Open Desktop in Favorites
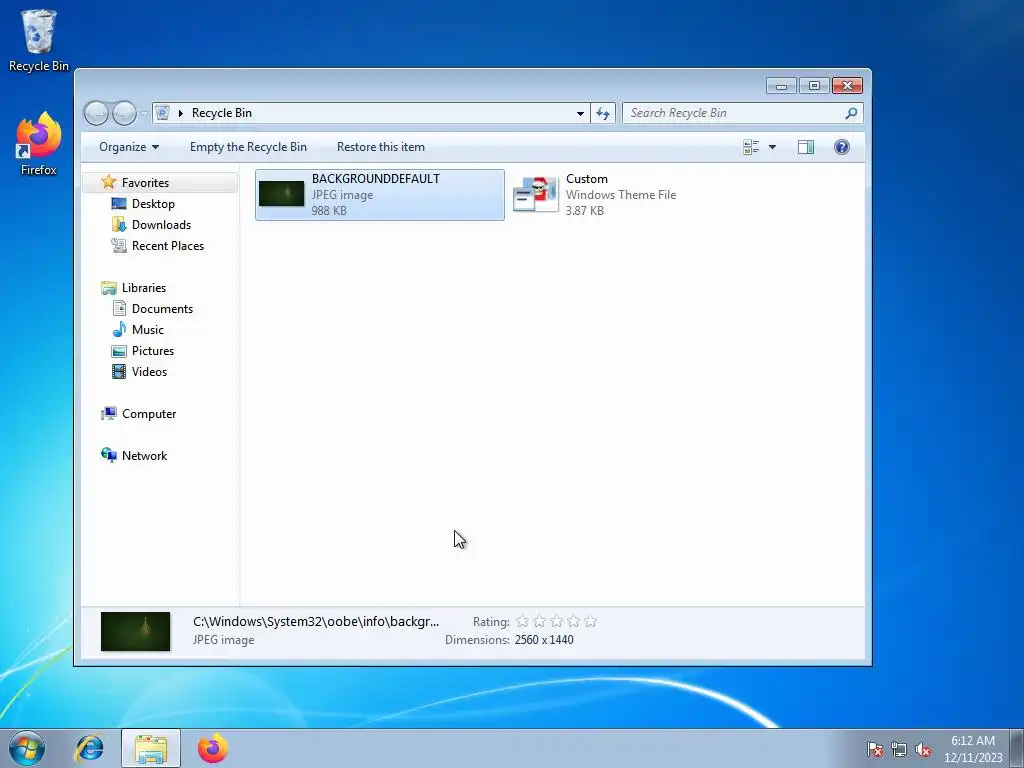The image size is (1024, 768). [153, 204]
